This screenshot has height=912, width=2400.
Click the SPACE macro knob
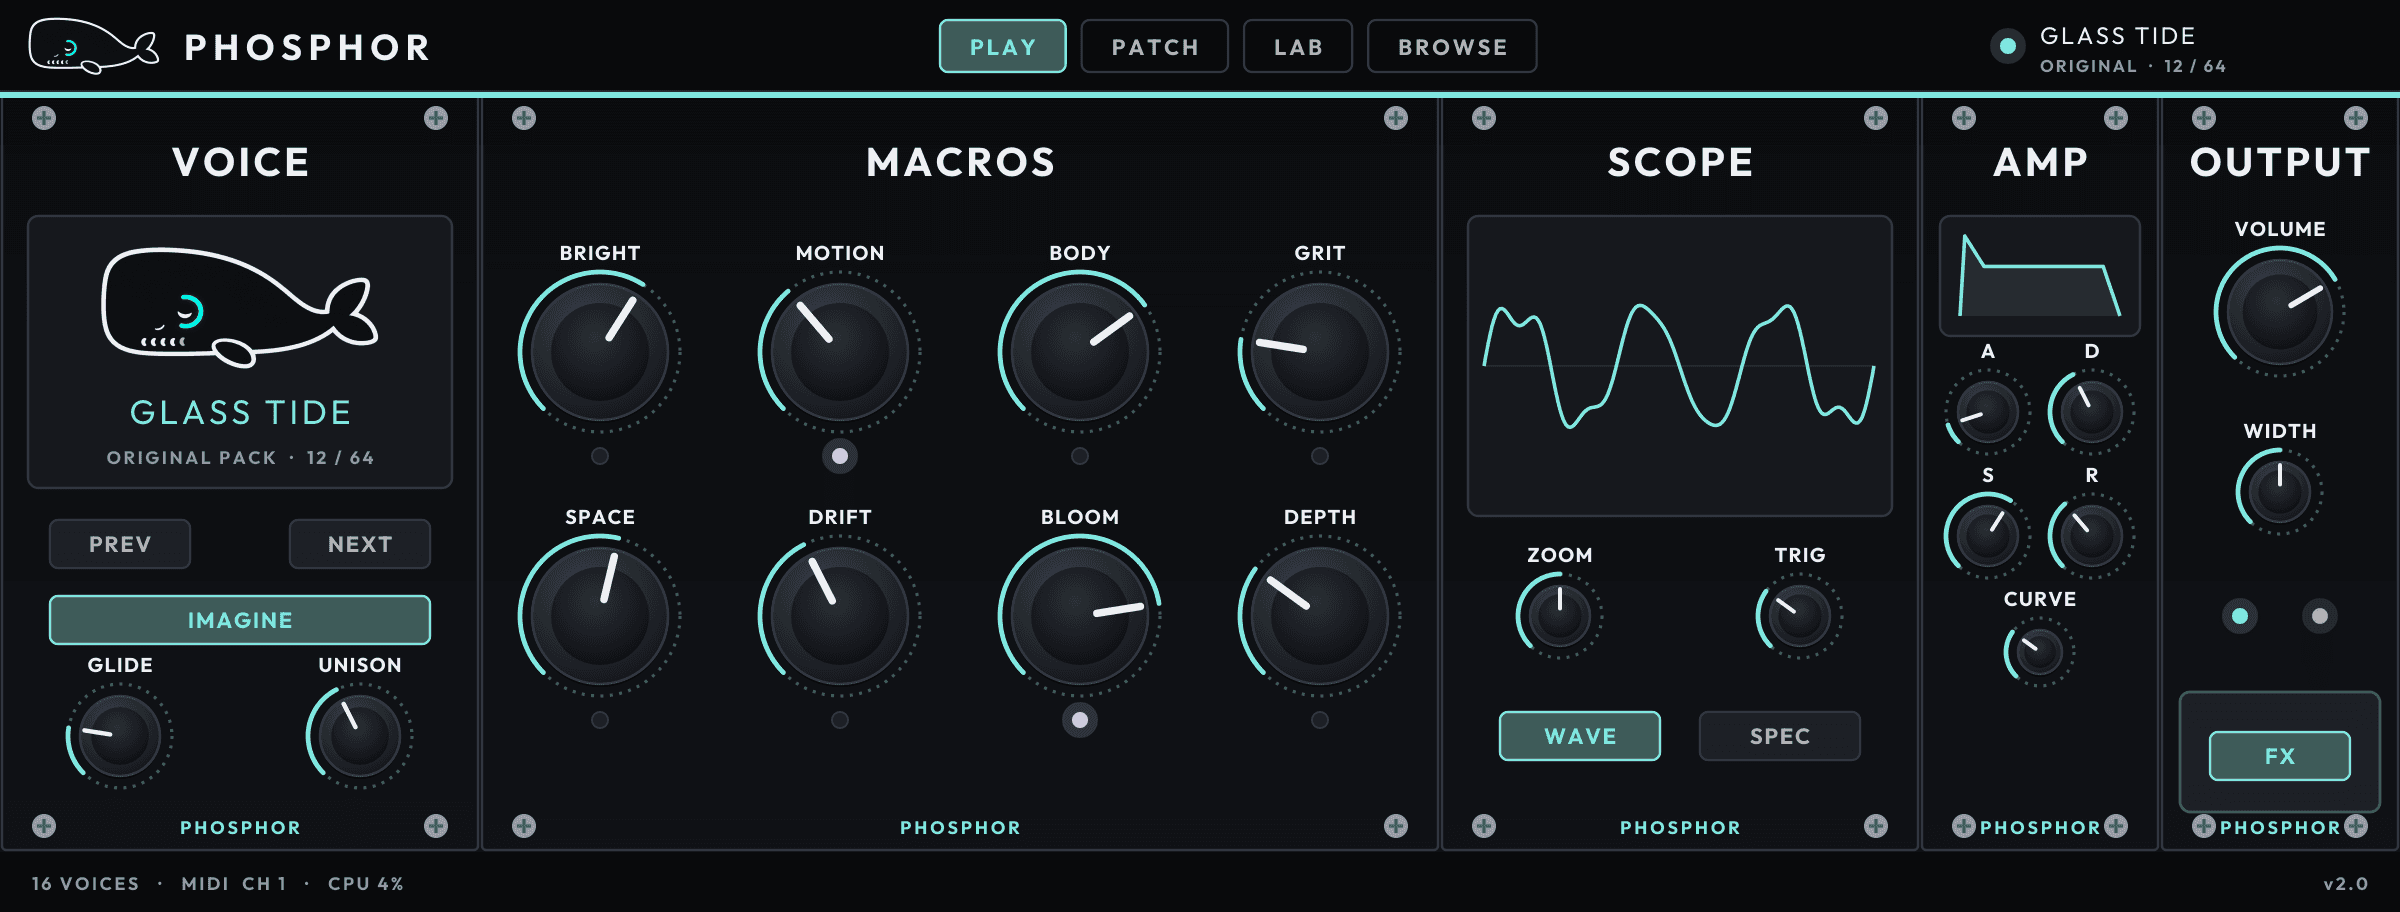pyautogui.click(x=600, y=616)
